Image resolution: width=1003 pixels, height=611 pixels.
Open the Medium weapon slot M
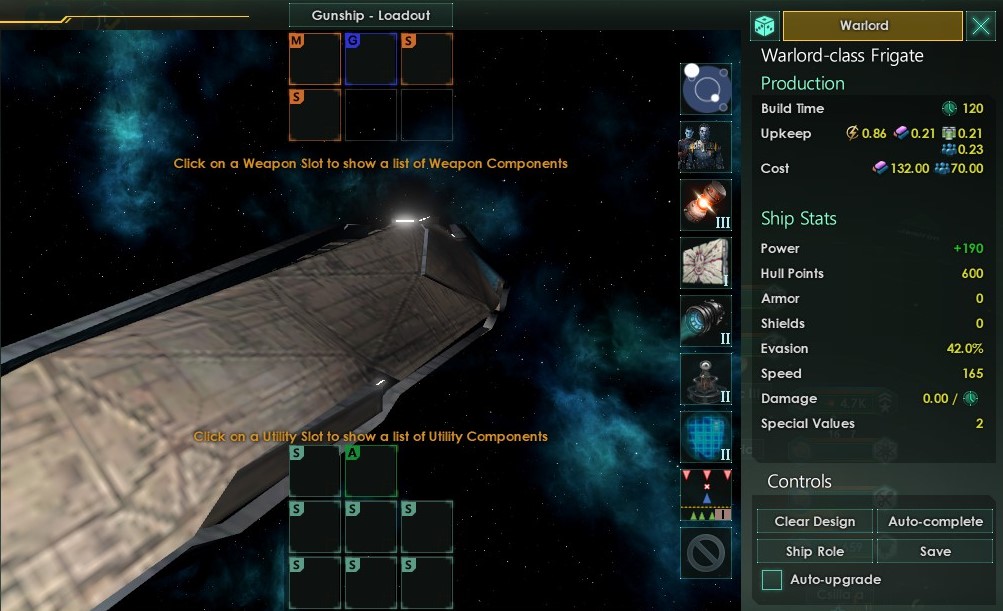point(315,59)
